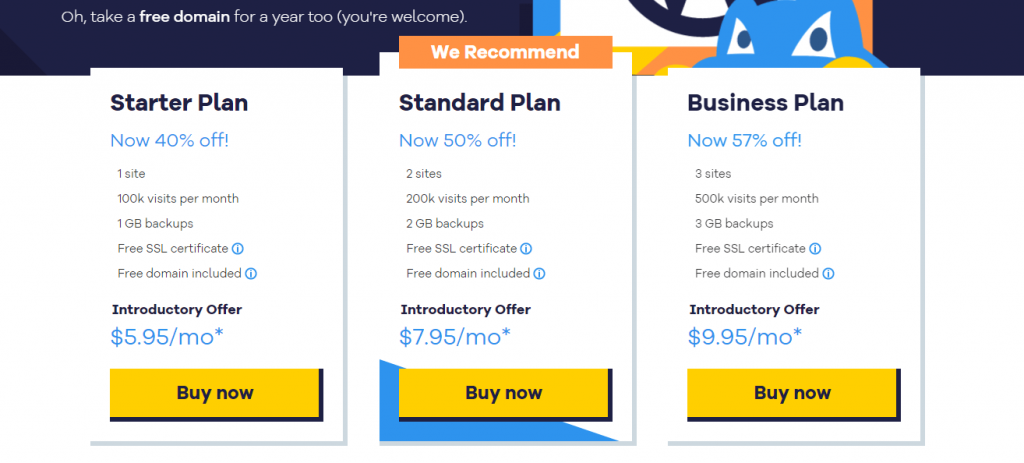Click the Now 40% off text
Image resolution: width=1024 pixels, height=463 pixels.
(170, 140)
